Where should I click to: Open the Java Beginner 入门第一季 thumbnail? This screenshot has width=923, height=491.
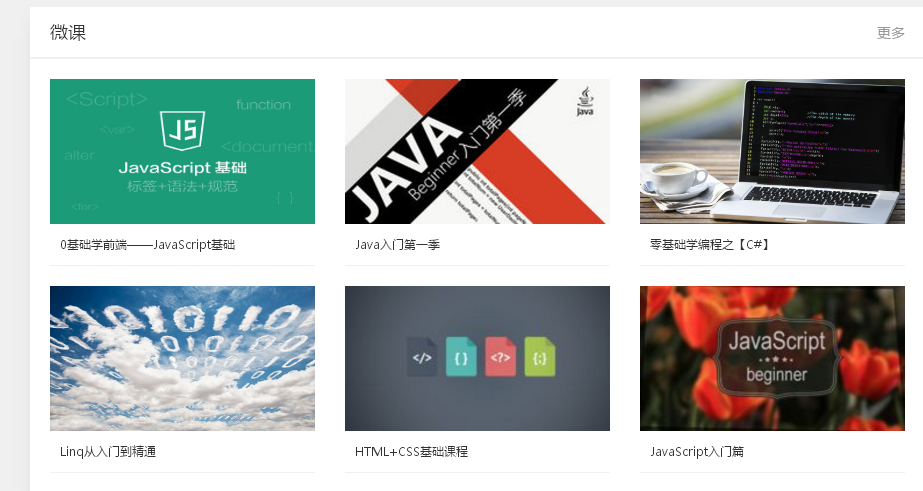[476, 151]
